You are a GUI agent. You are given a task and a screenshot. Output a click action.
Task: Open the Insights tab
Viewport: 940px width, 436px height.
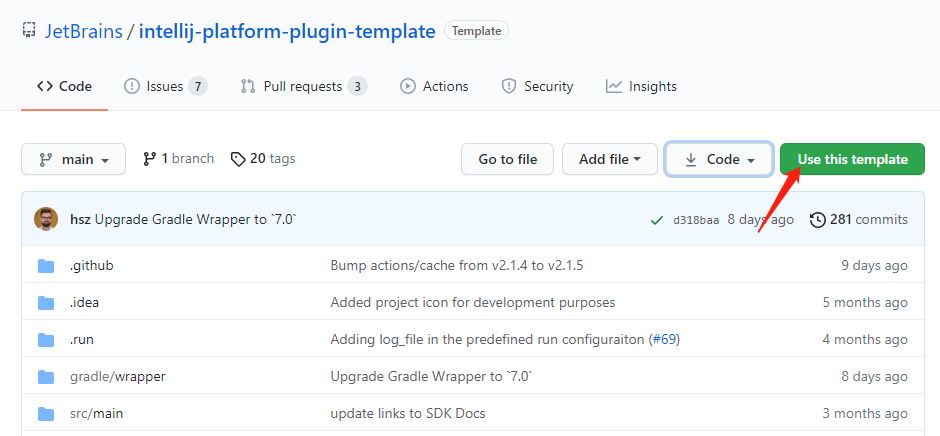pyautogui.click(x=641, y=86)
